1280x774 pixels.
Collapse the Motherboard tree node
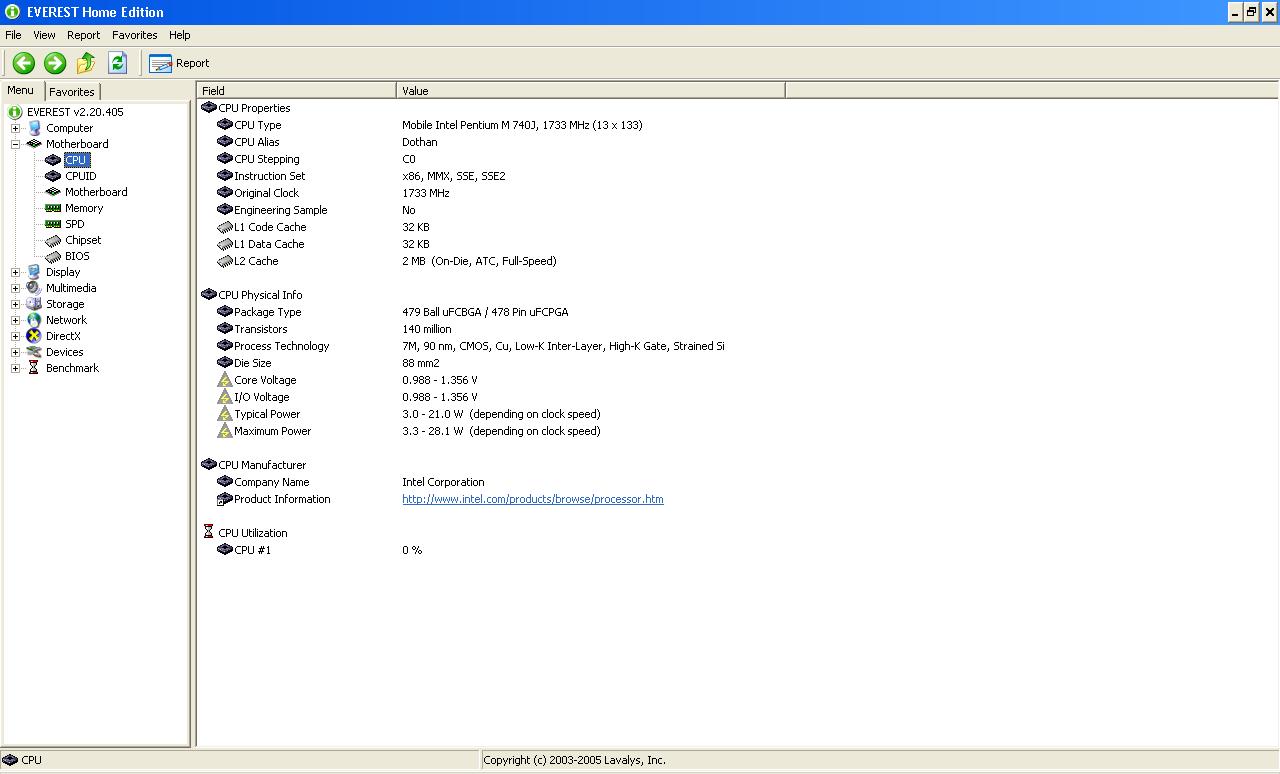click(15, 144)
